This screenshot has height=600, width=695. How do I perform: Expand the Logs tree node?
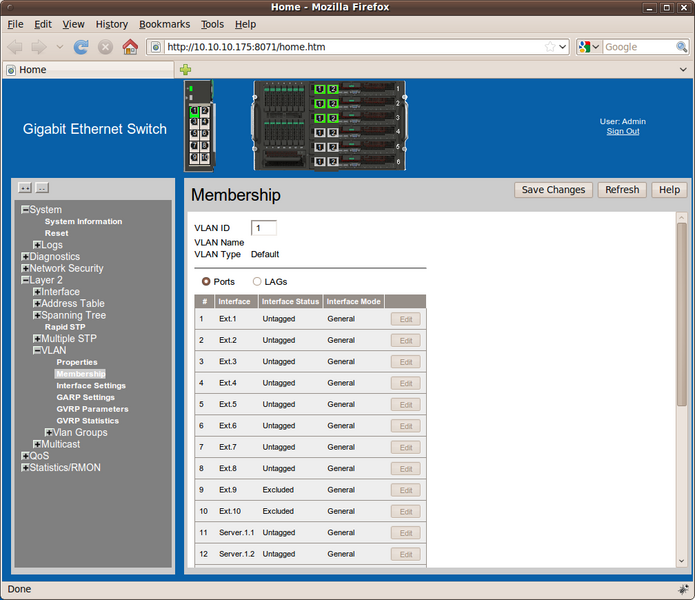coord(37,245)
